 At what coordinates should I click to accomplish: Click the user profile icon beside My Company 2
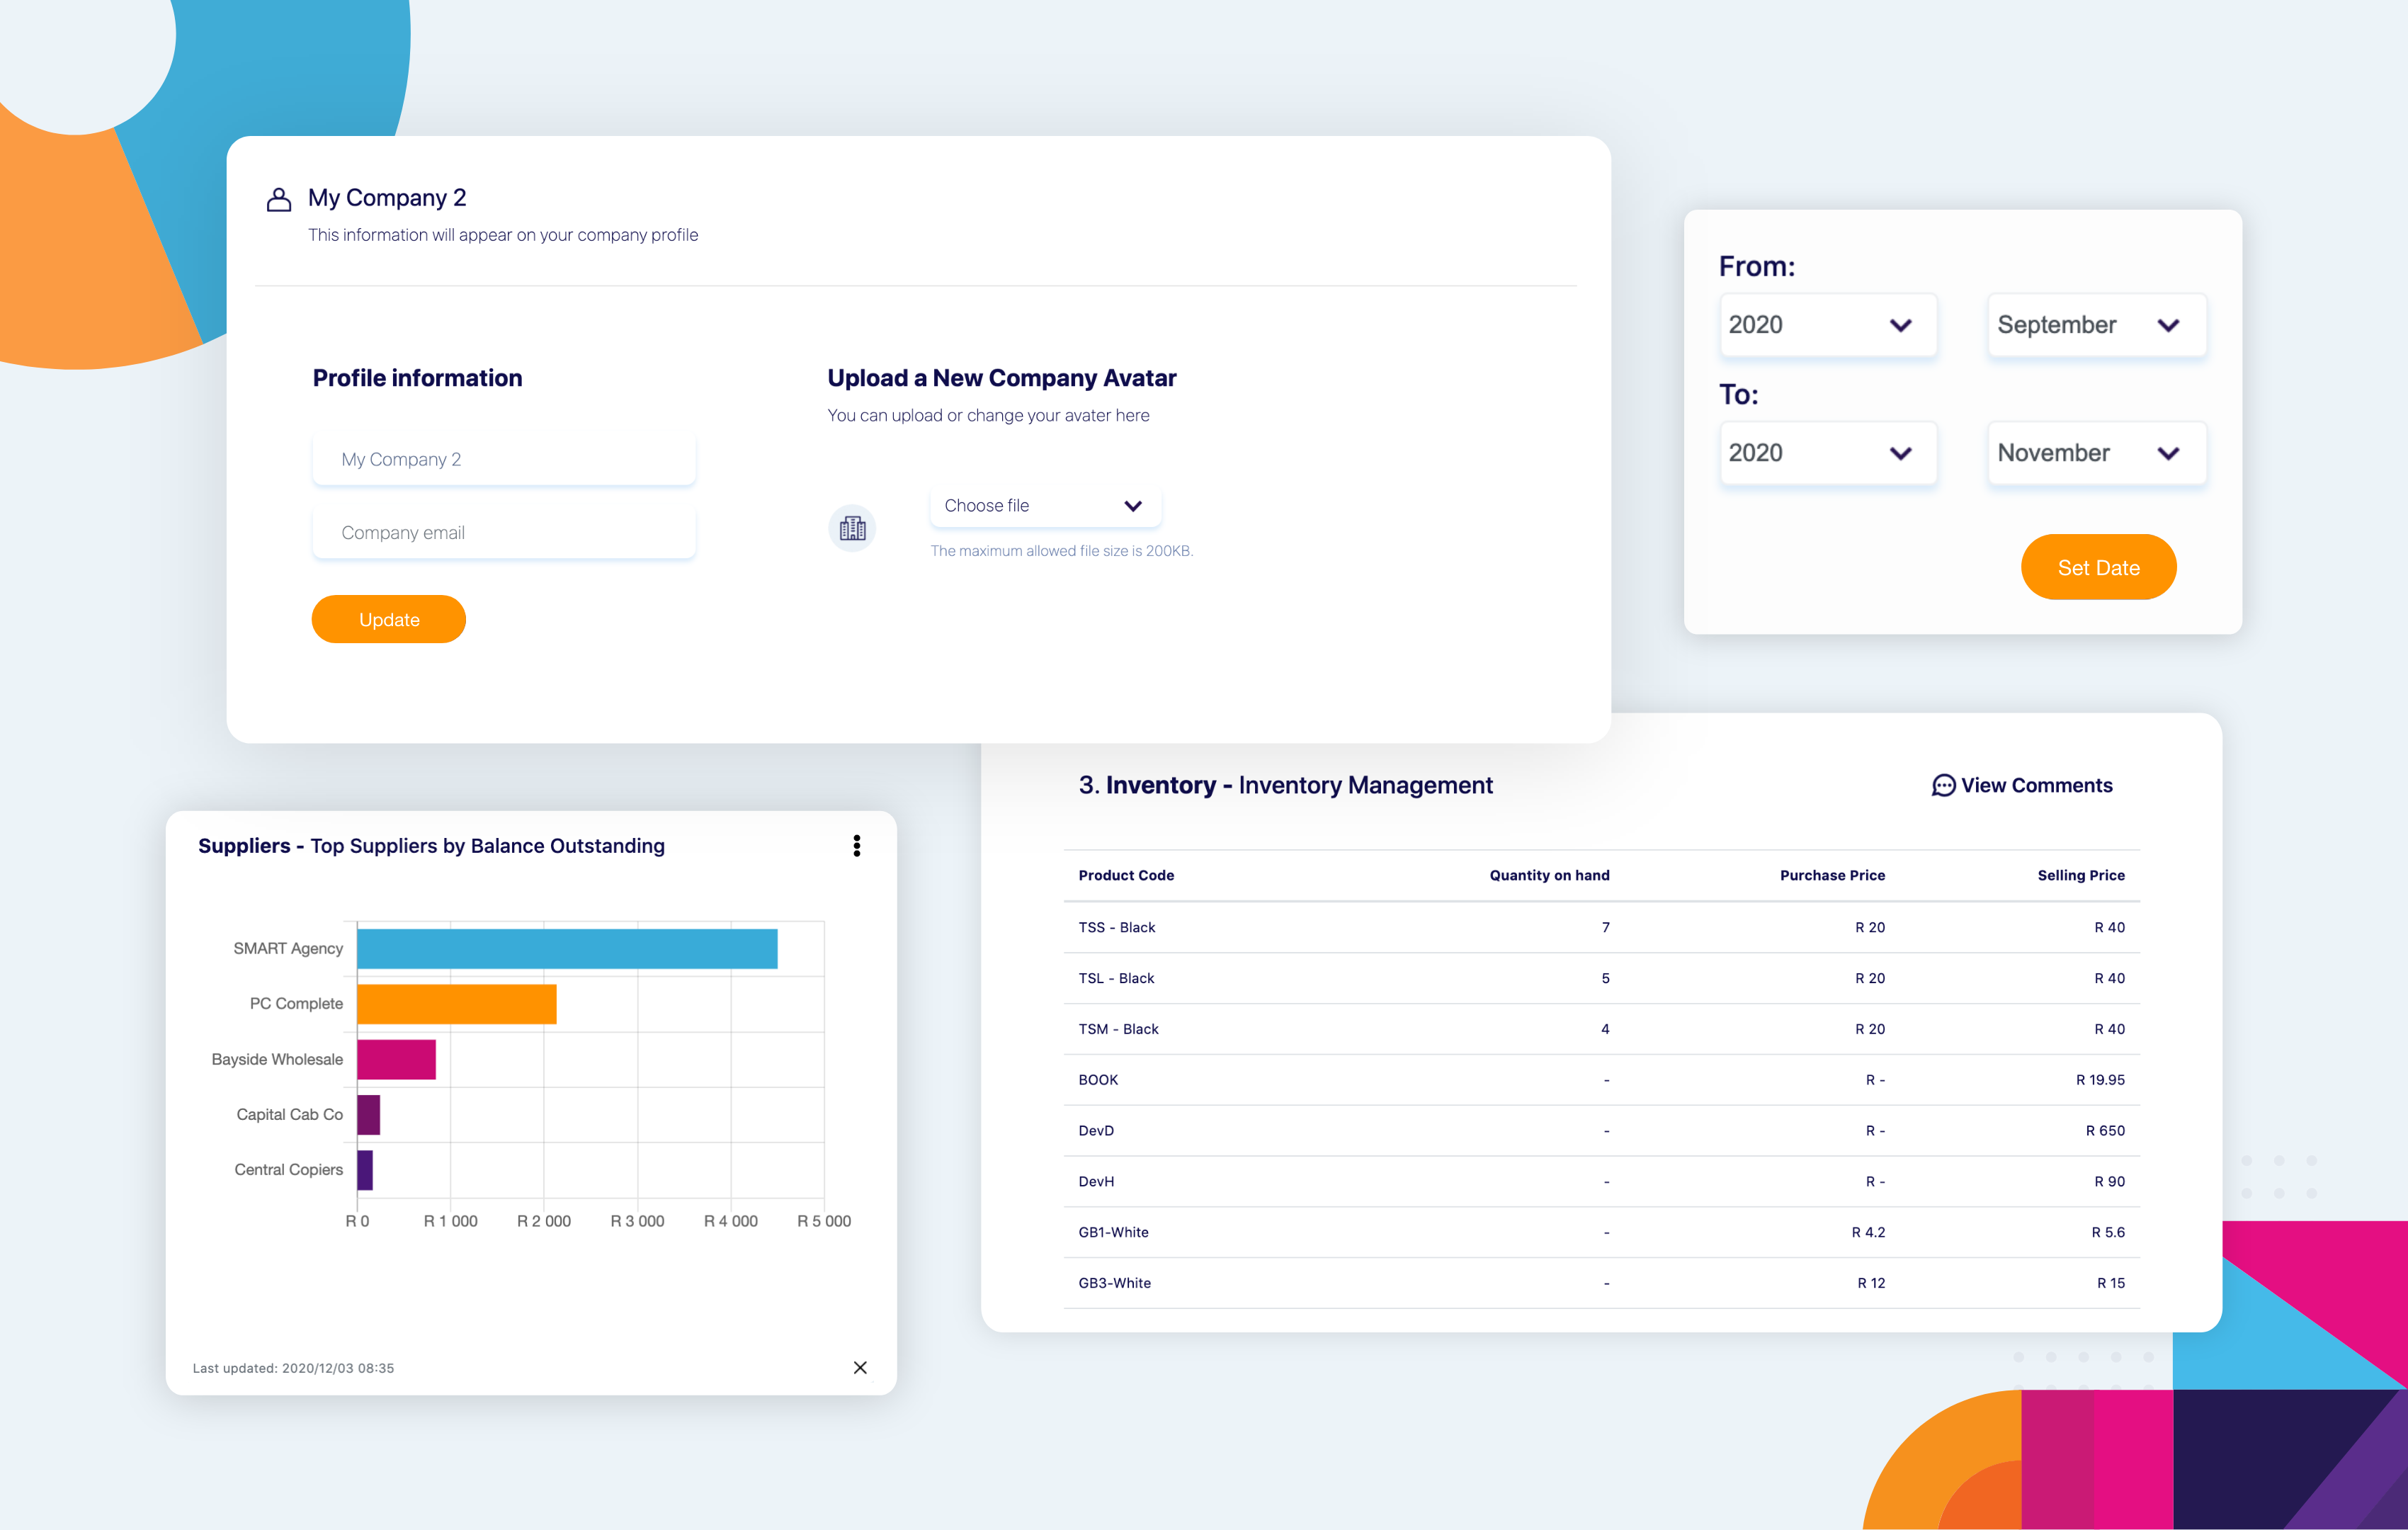click(x=279, y=199)
